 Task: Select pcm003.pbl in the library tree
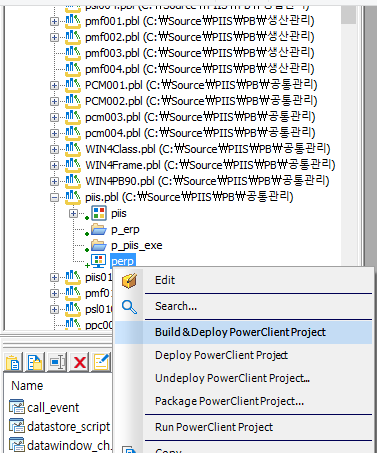pyautogui.click(x=200, y=117)
